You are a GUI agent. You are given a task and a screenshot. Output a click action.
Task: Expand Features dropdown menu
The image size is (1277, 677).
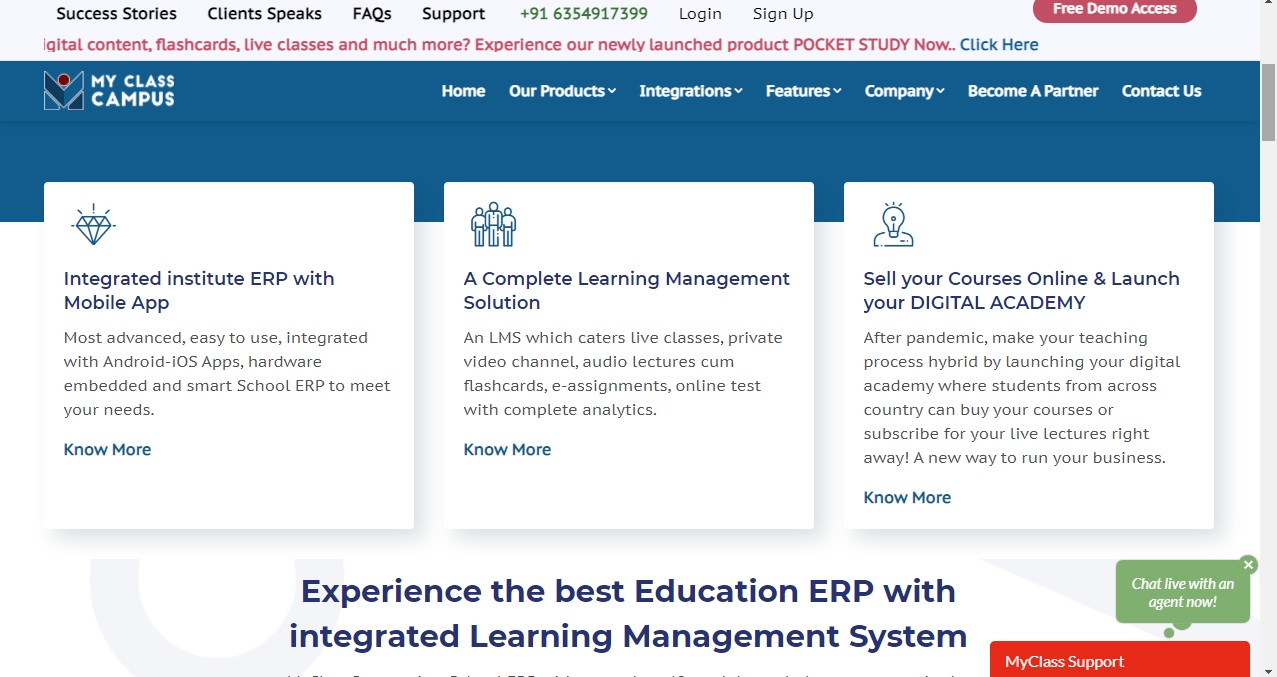(804, 91)
